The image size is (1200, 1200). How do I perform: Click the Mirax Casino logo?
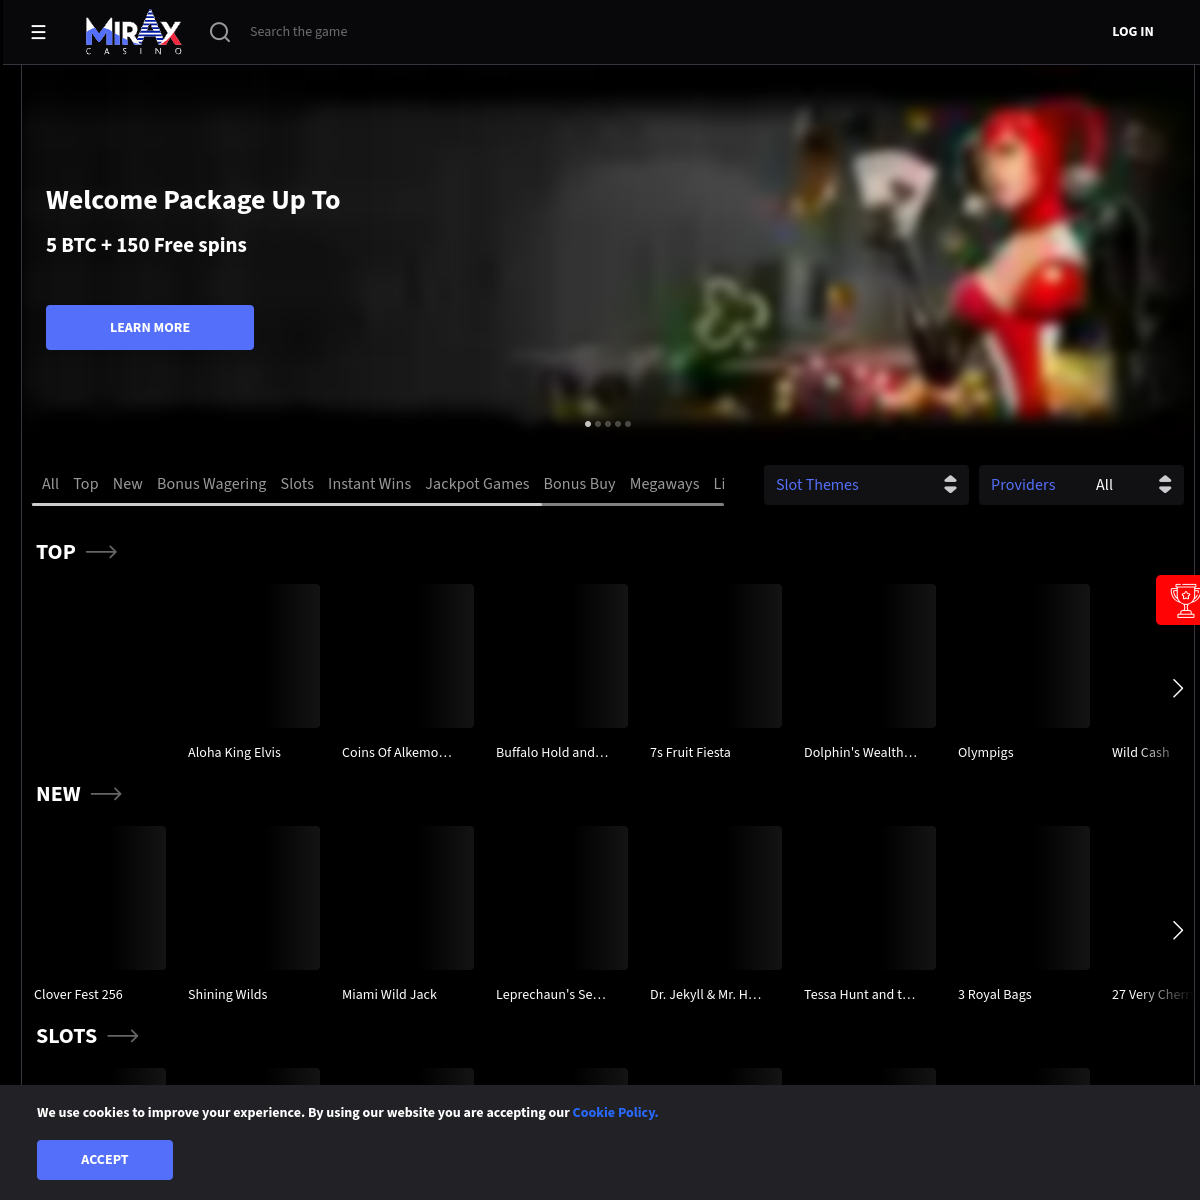[x=133, y=31]
